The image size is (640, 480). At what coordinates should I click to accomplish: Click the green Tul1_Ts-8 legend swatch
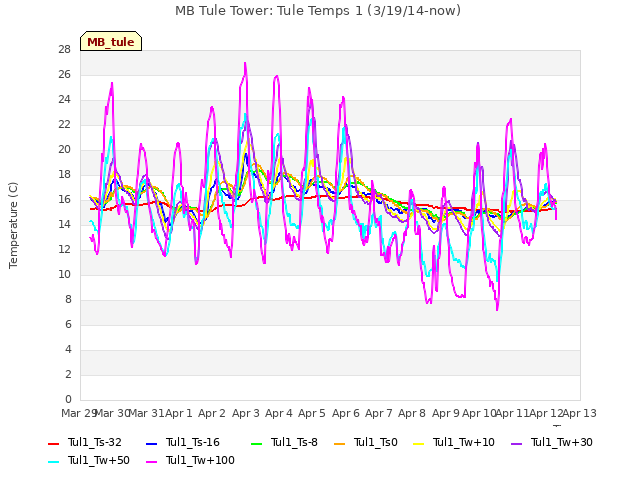click(x=256, y=444)
